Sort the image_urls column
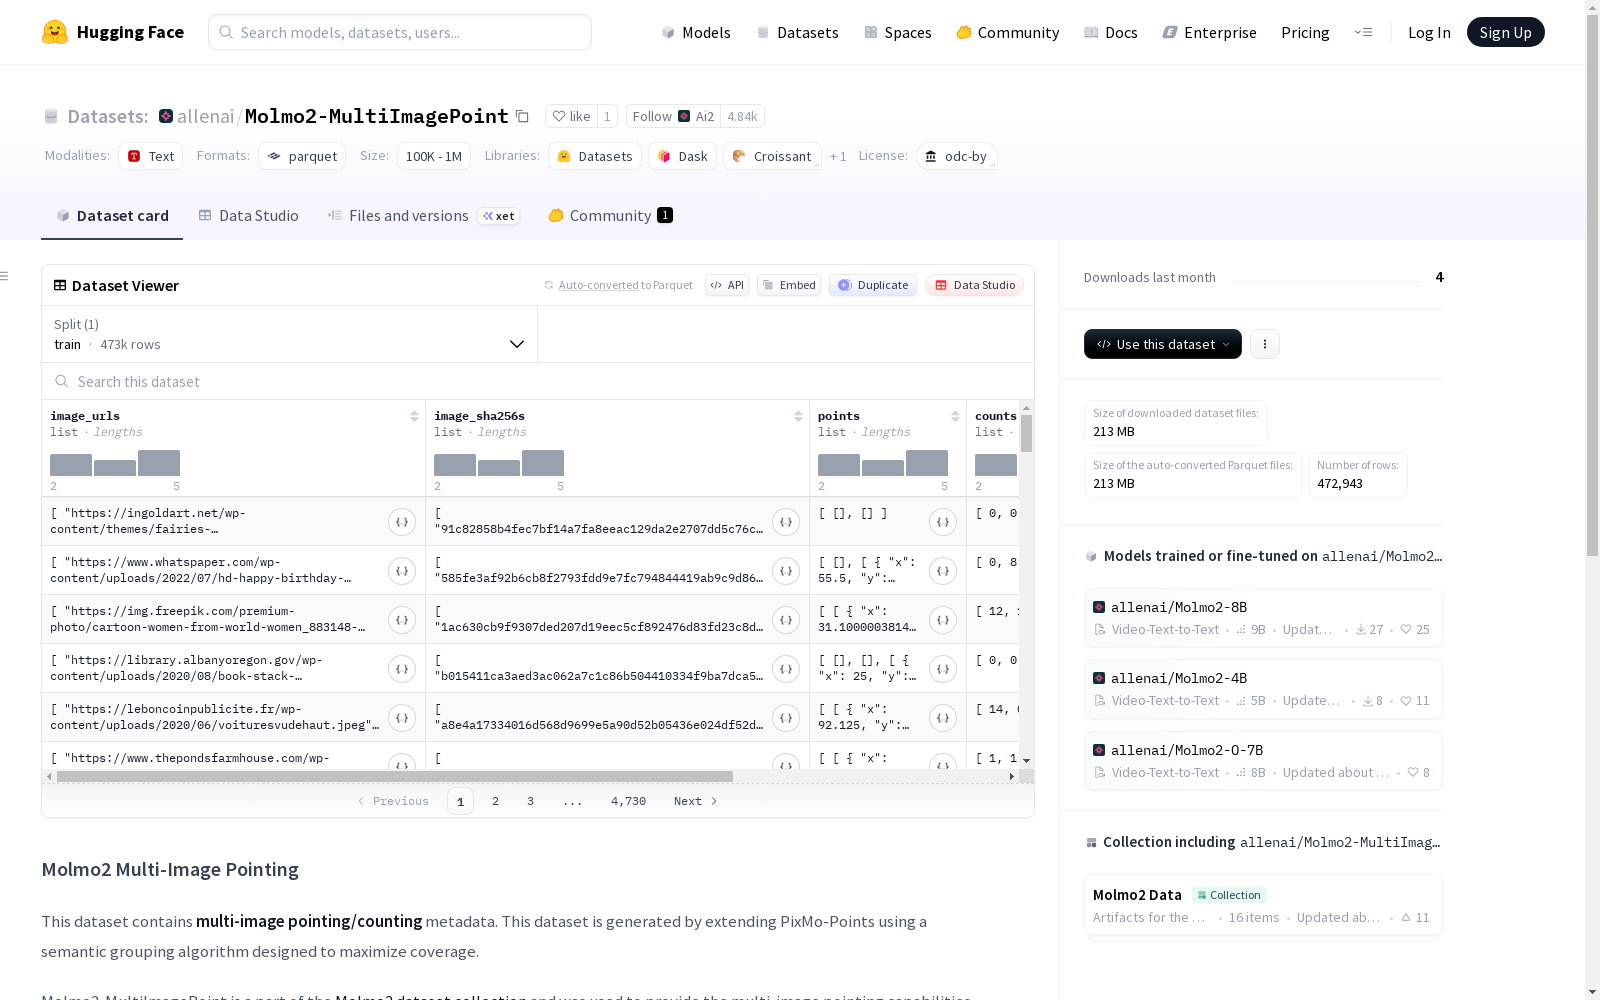Viewport: 1600px width, 1000px height. (x=414, y=416)
